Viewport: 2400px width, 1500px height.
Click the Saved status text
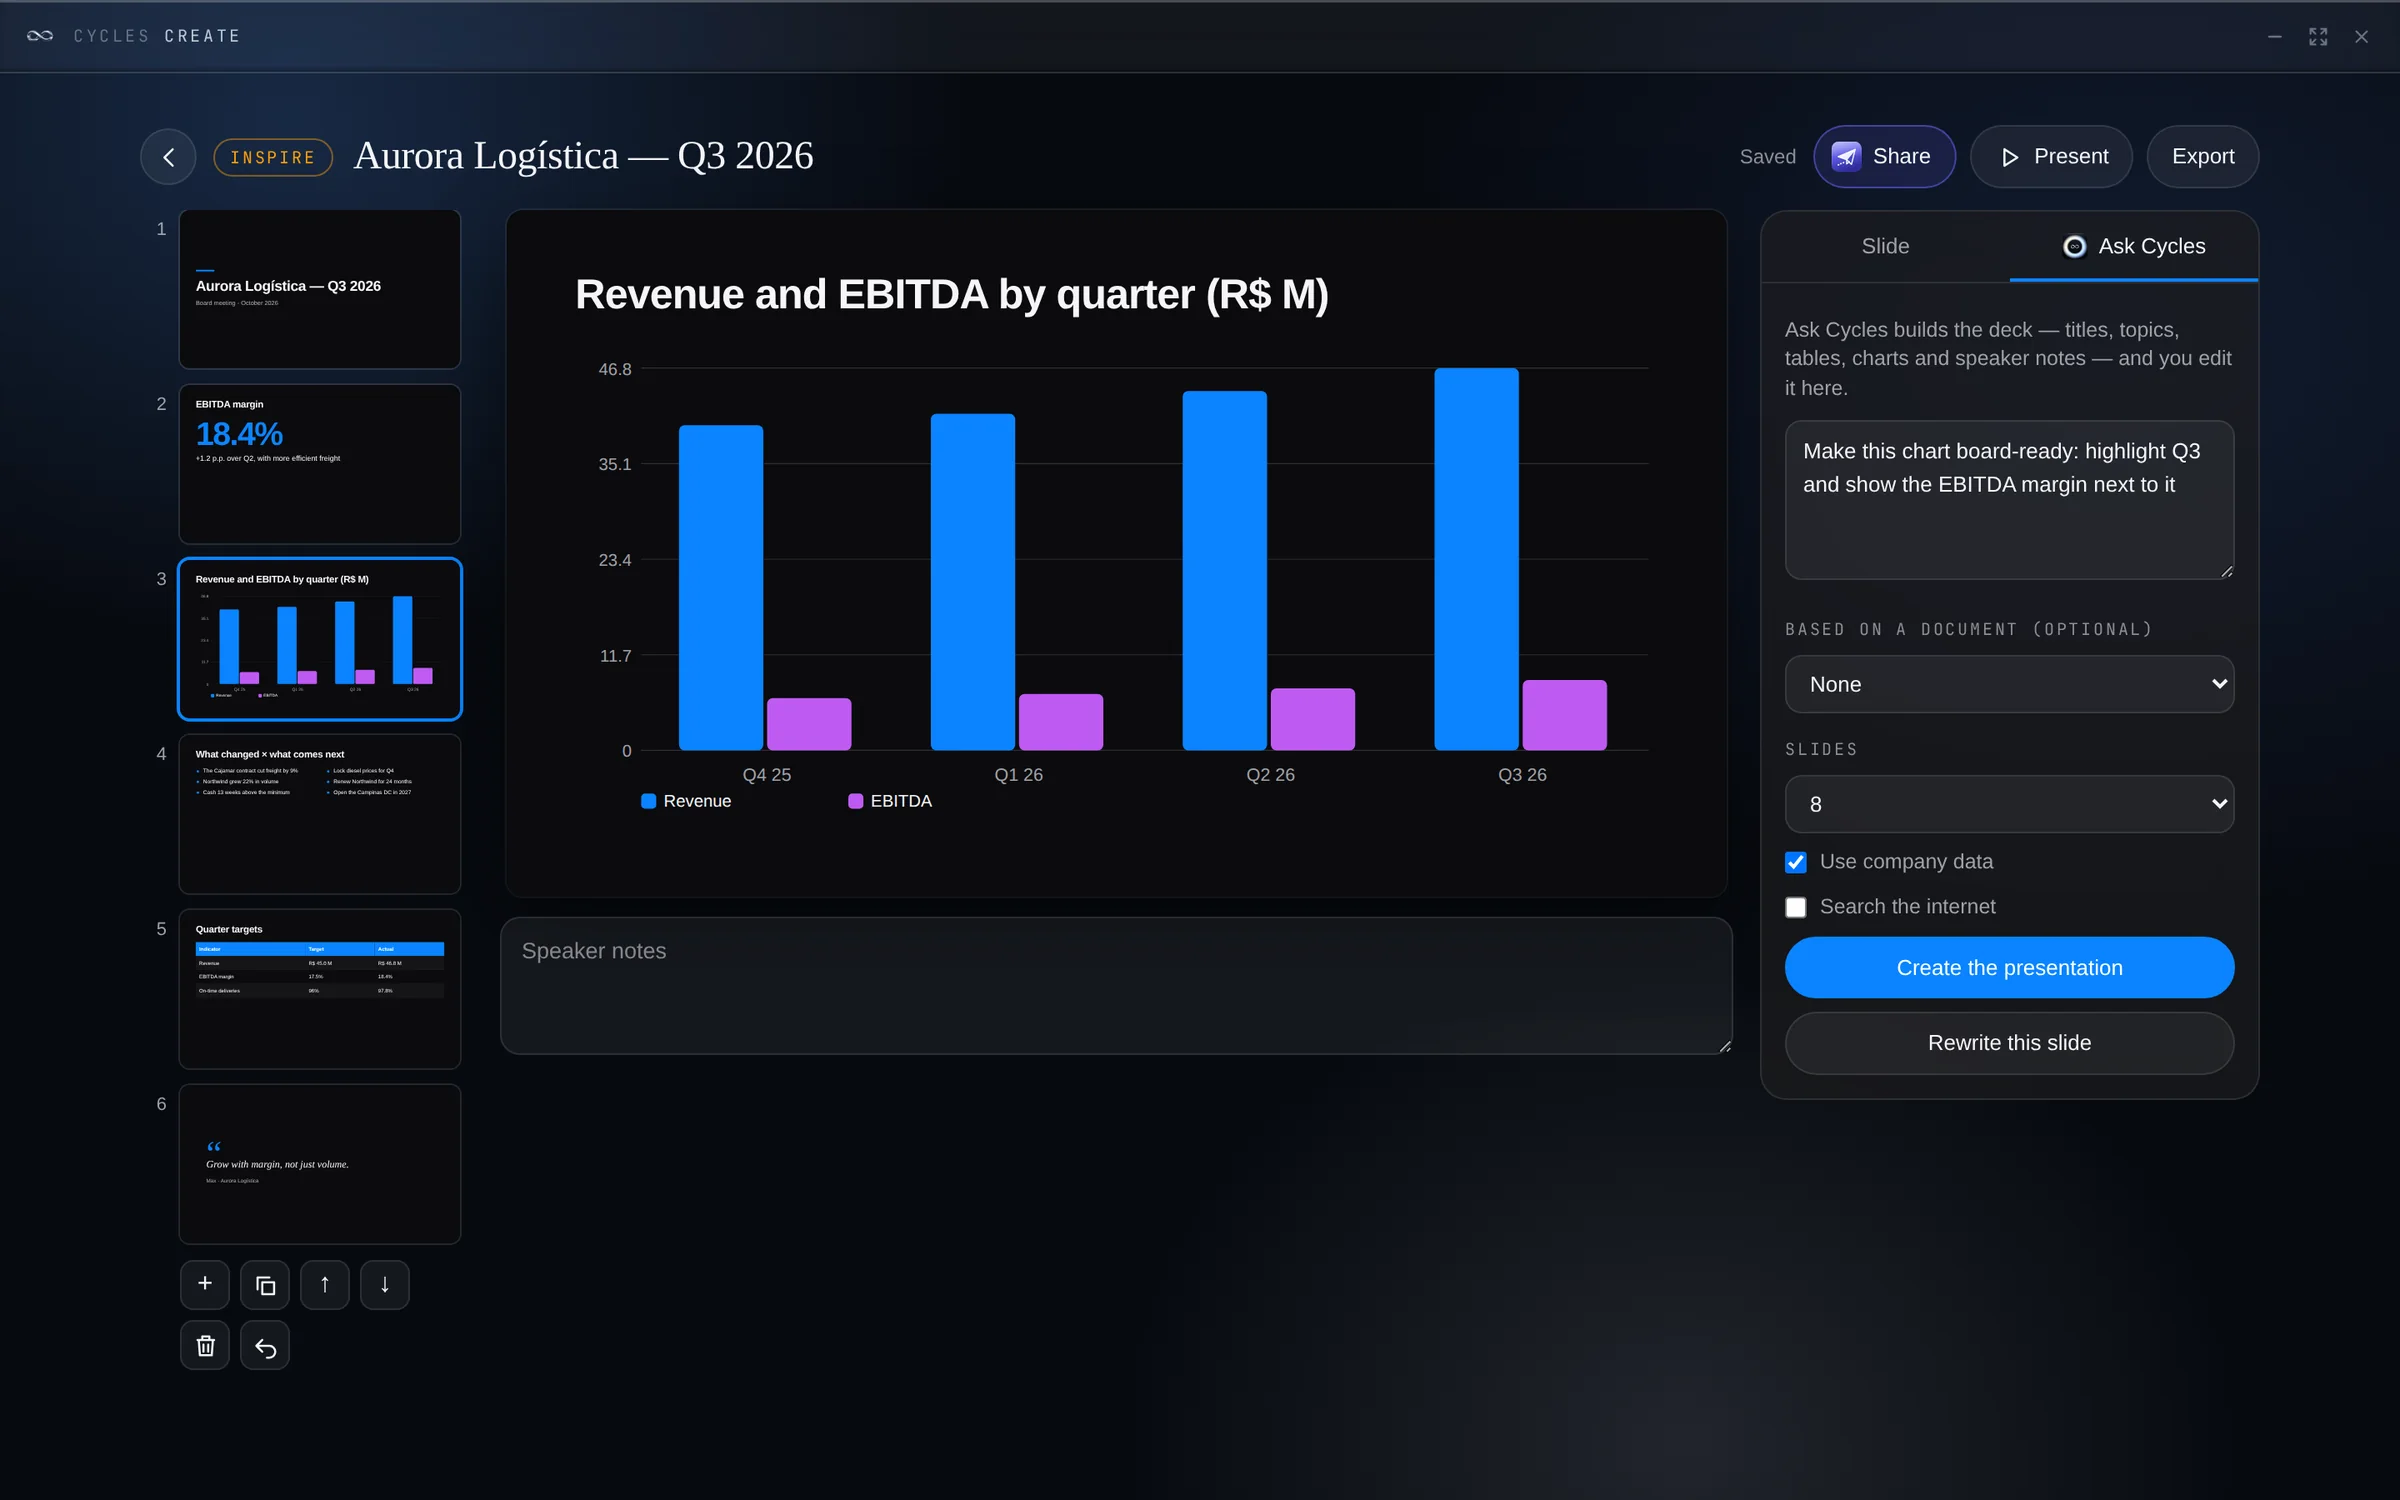click(x=1767, y=157)
